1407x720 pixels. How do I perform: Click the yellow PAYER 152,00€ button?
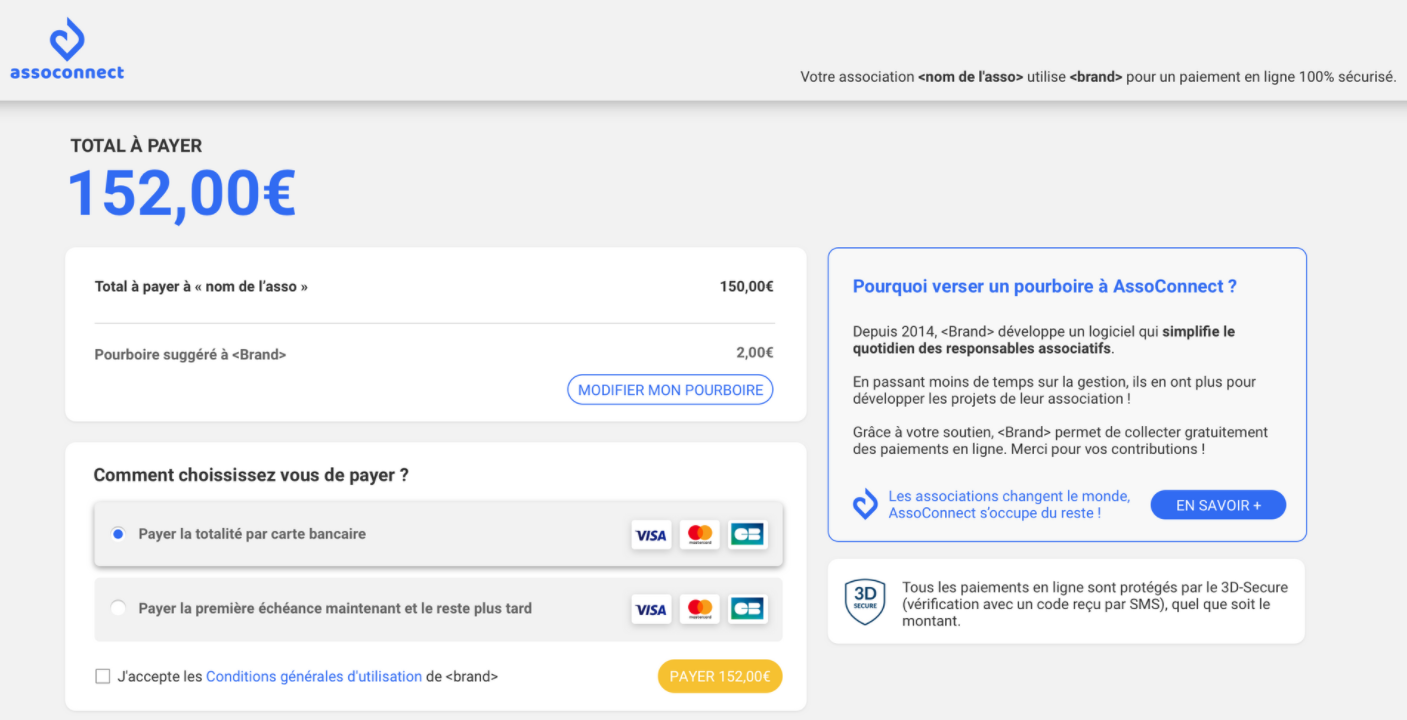tap(720, 677)
